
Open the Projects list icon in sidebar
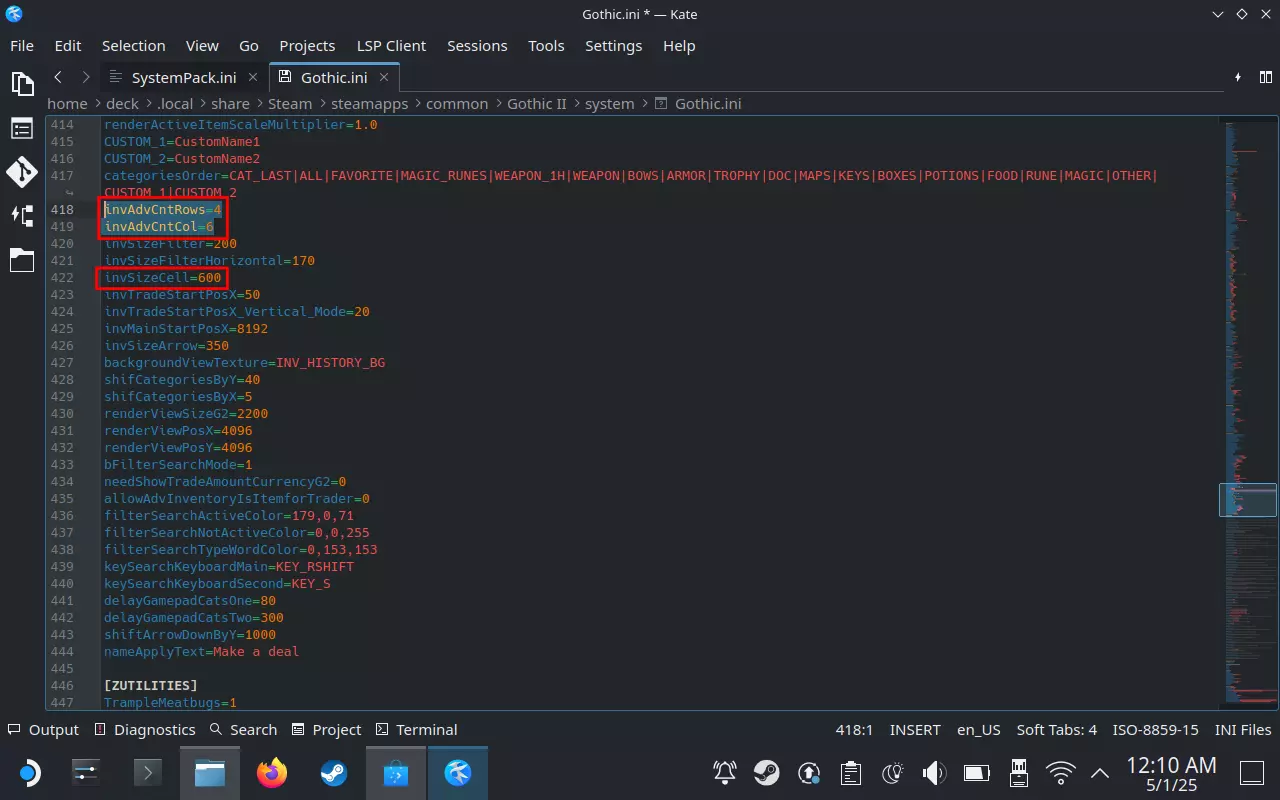click(22, 128)
